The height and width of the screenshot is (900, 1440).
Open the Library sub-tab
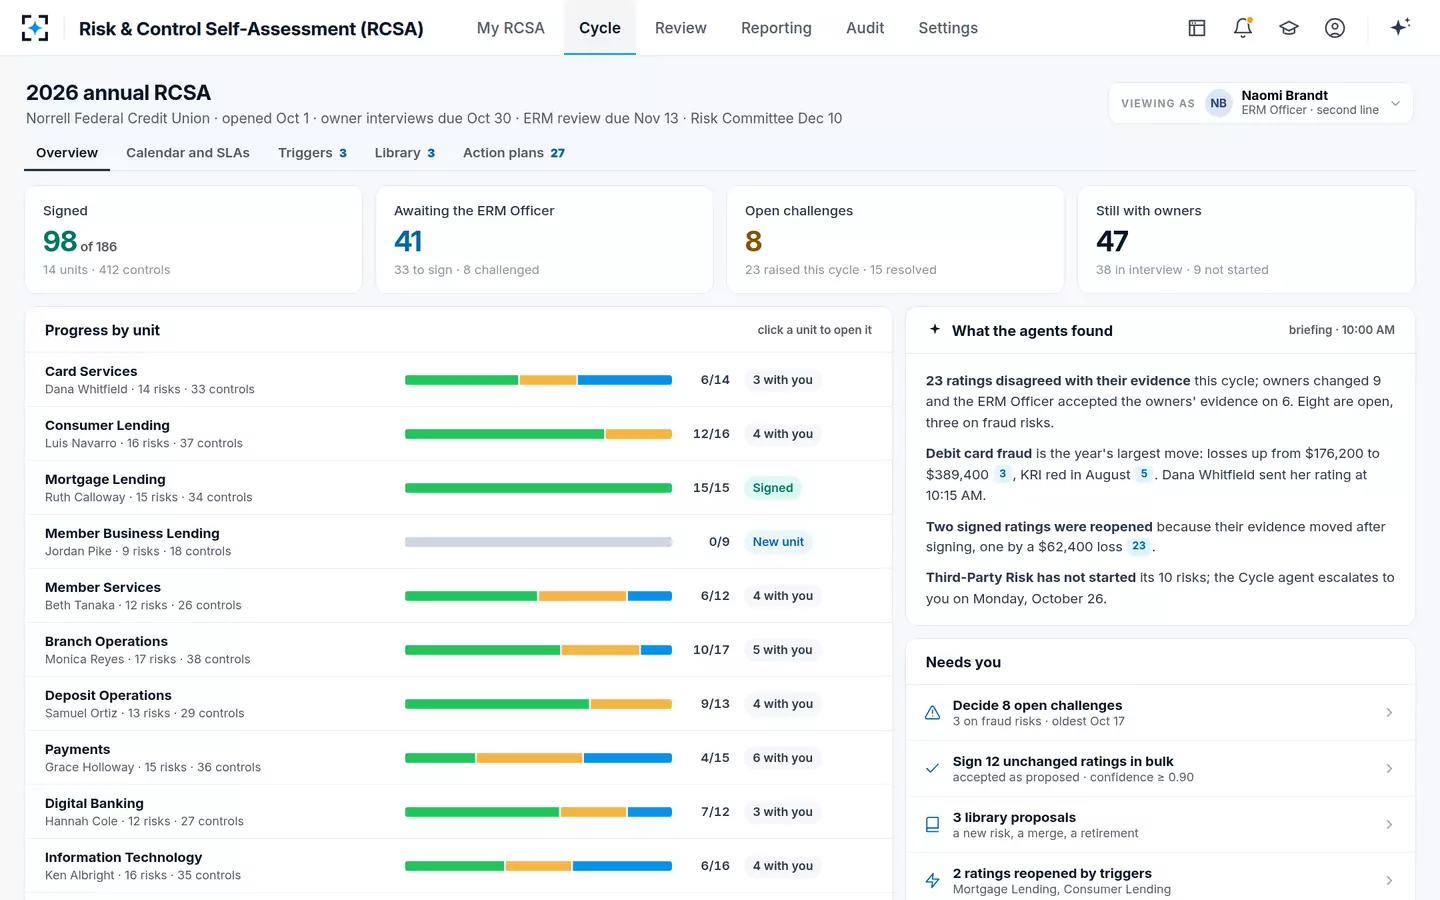click(x=404, y=153)
